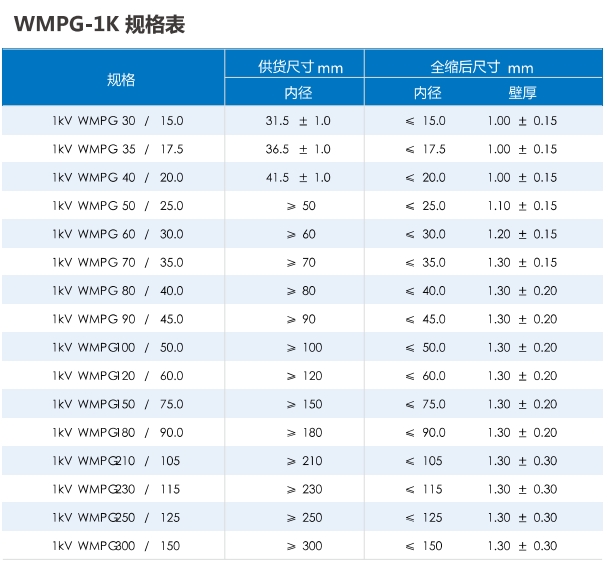Click shrunk diameter '≤ 125'

click(424, 517)
